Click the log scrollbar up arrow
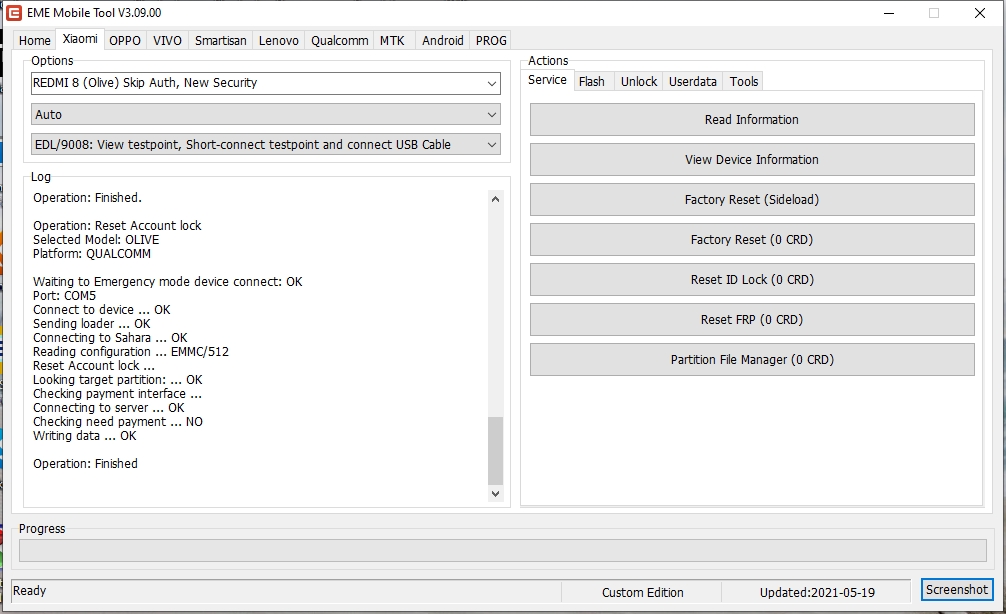 (495, 199)
